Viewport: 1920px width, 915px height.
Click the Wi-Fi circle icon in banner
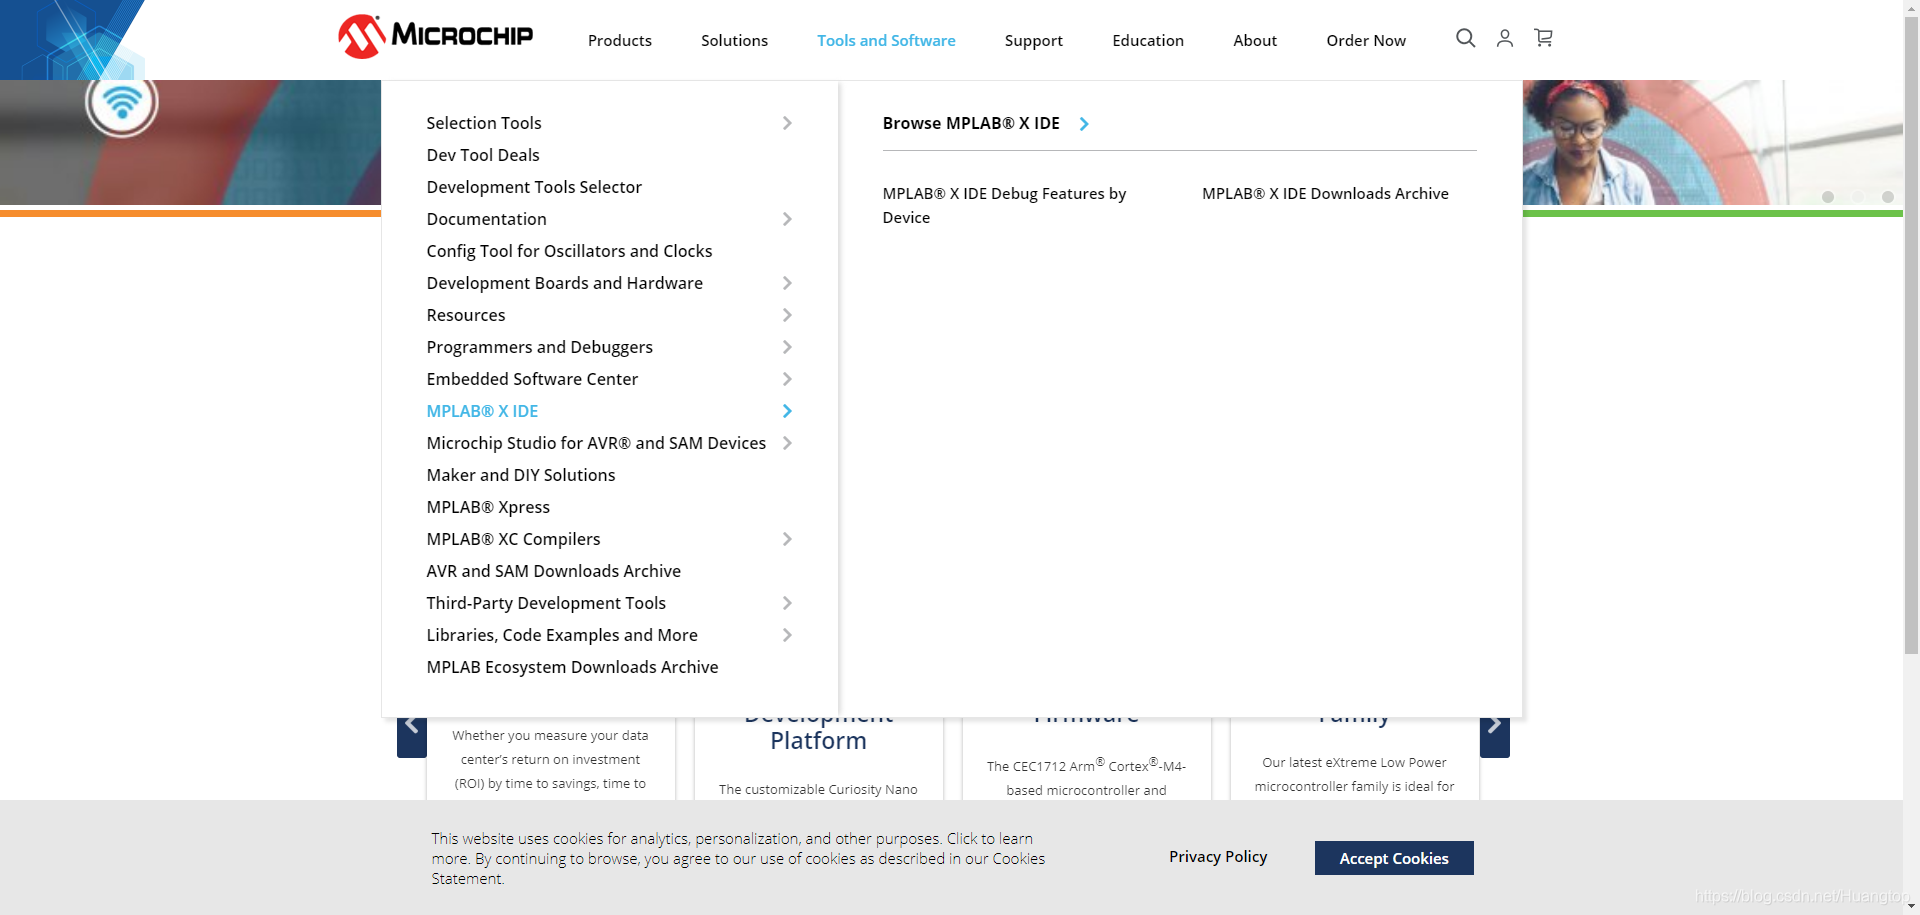click(x=122, y=102)
